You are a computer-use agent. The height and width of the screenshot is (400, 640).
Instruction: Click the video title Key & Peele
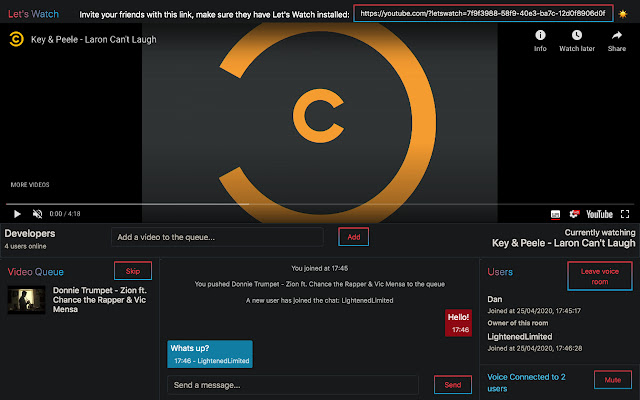click(x=93, y=40)
